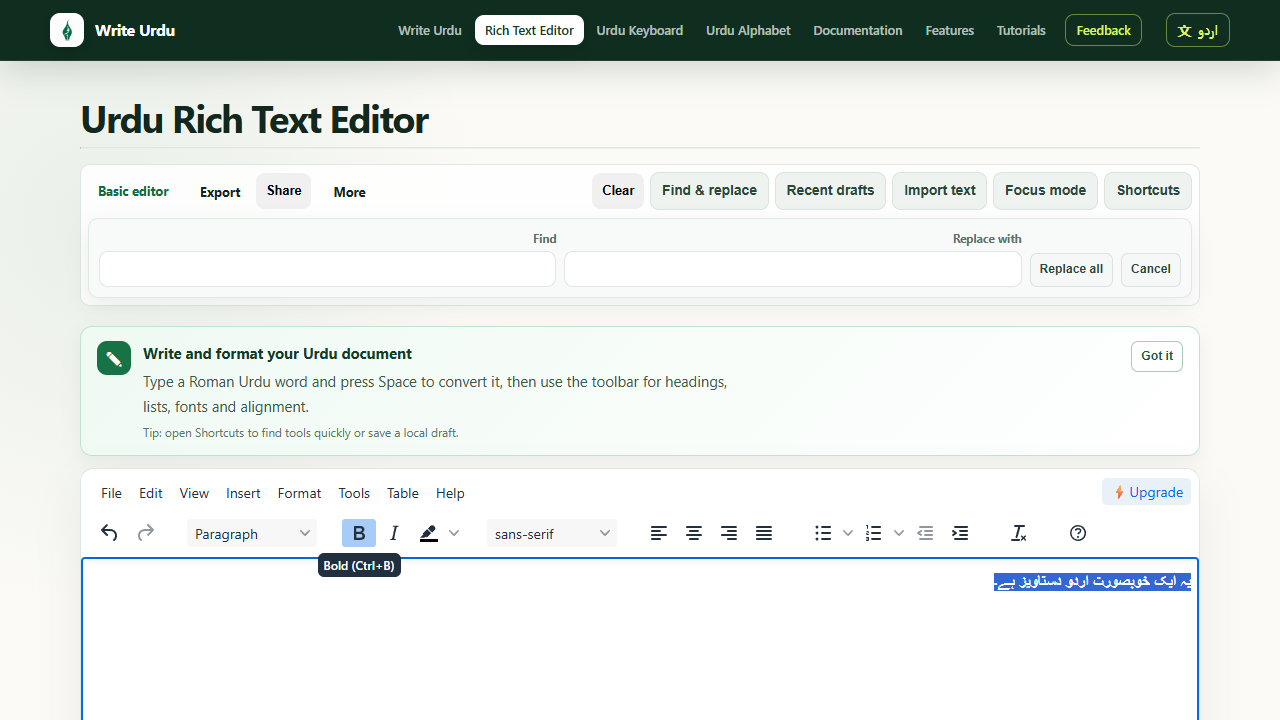Justify text alignment

point(764,533)
